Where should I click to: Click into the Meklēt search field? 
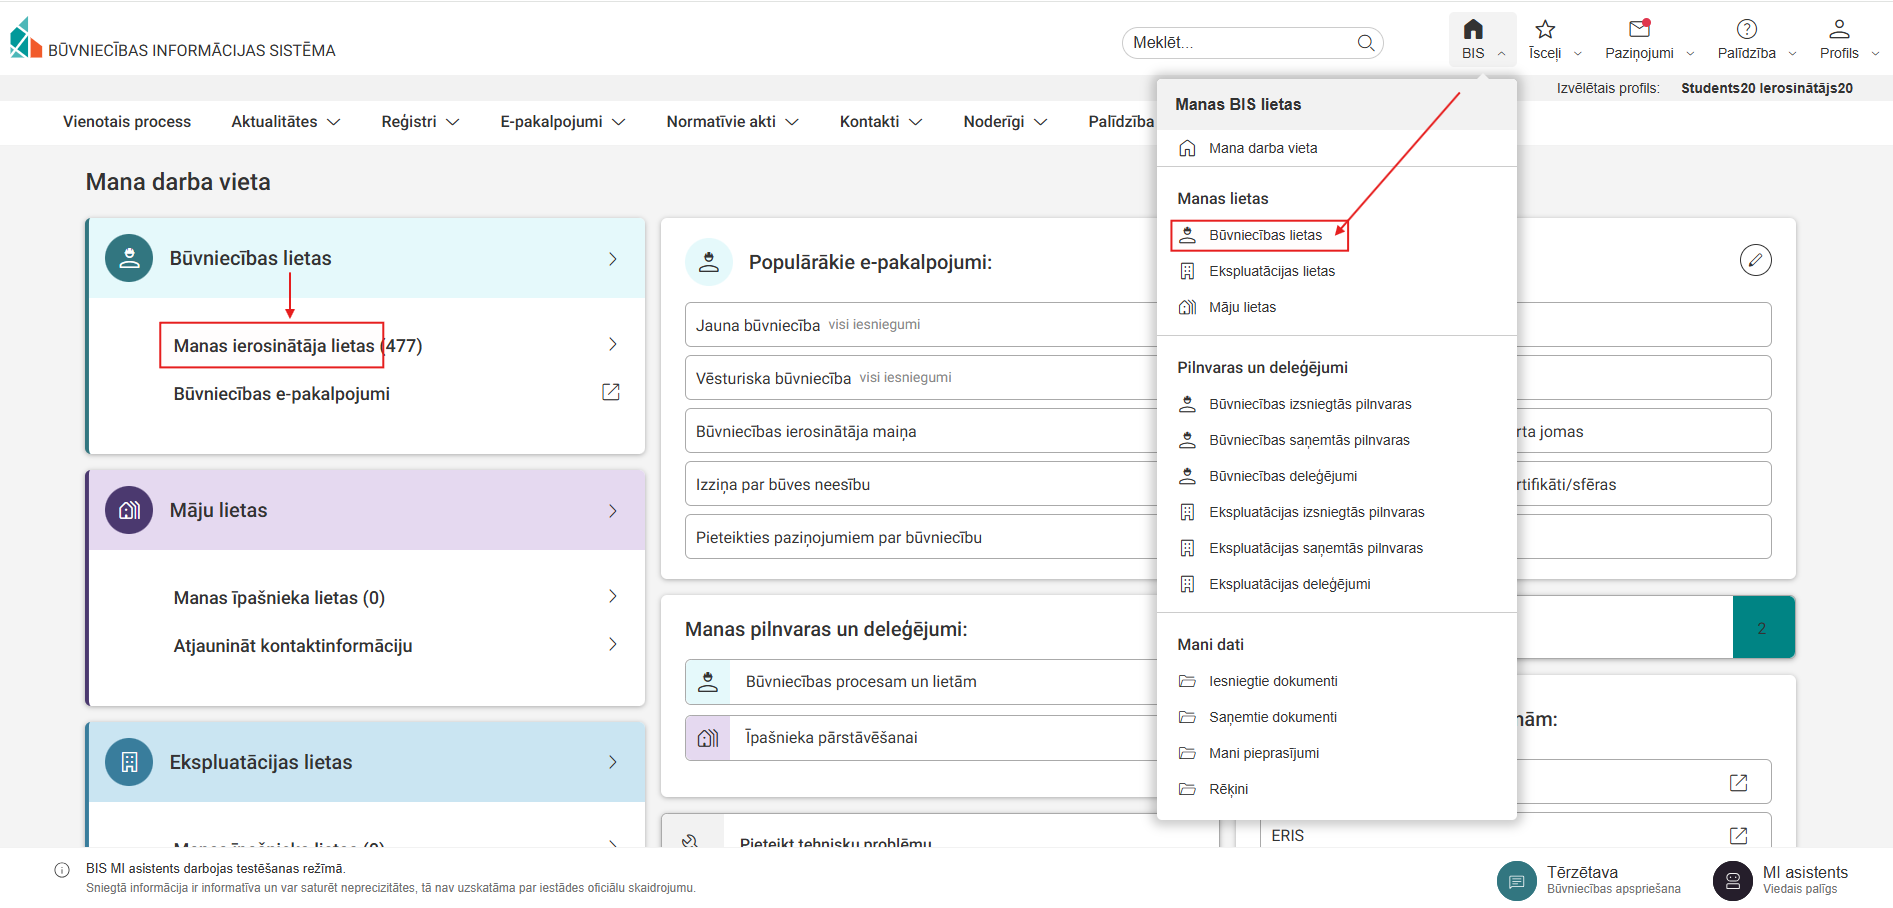pyautogui.click(x=1240, y=42)
